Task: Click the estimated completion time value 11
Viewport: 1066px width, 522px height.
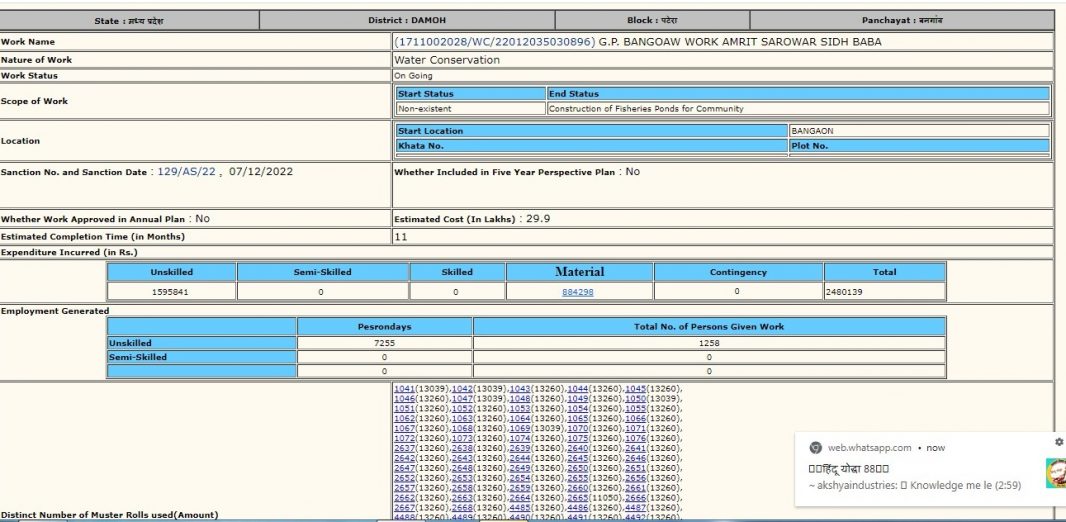Action: (x=400, y=237)
